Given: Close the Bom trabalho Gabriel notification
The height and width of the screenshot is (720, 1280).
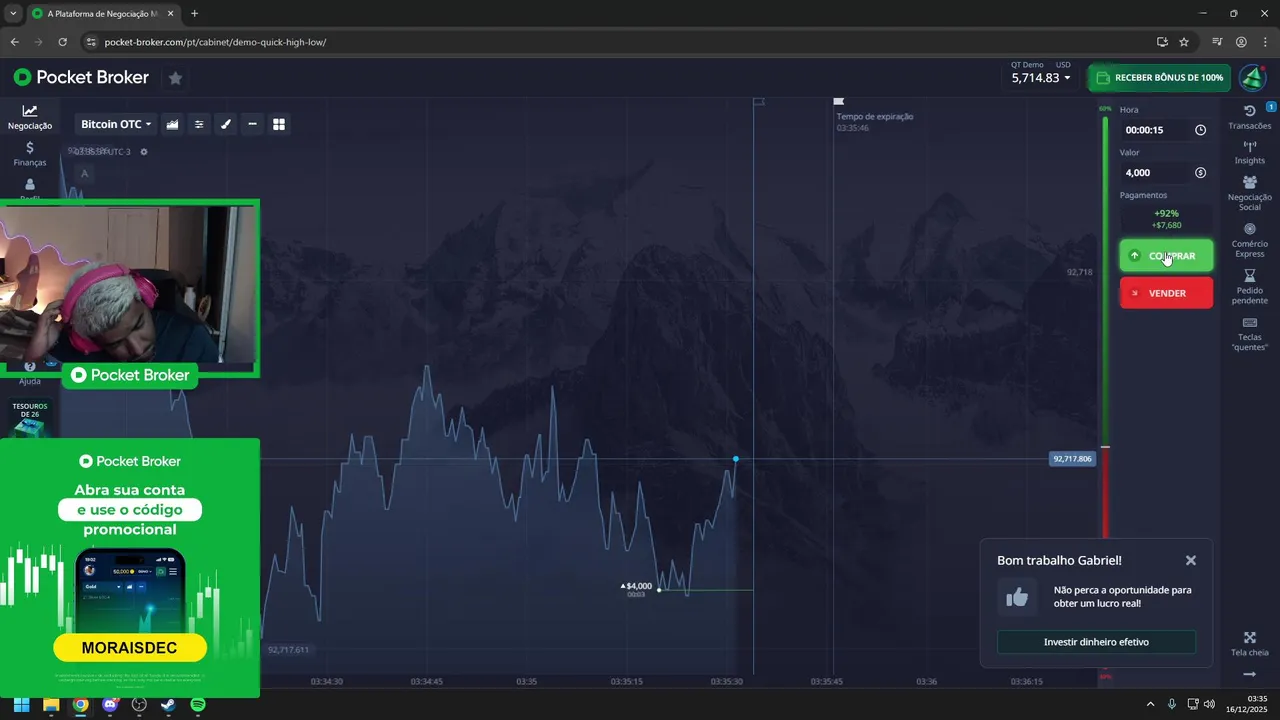Looking at the screenshot, I should tap(1190, 561).
